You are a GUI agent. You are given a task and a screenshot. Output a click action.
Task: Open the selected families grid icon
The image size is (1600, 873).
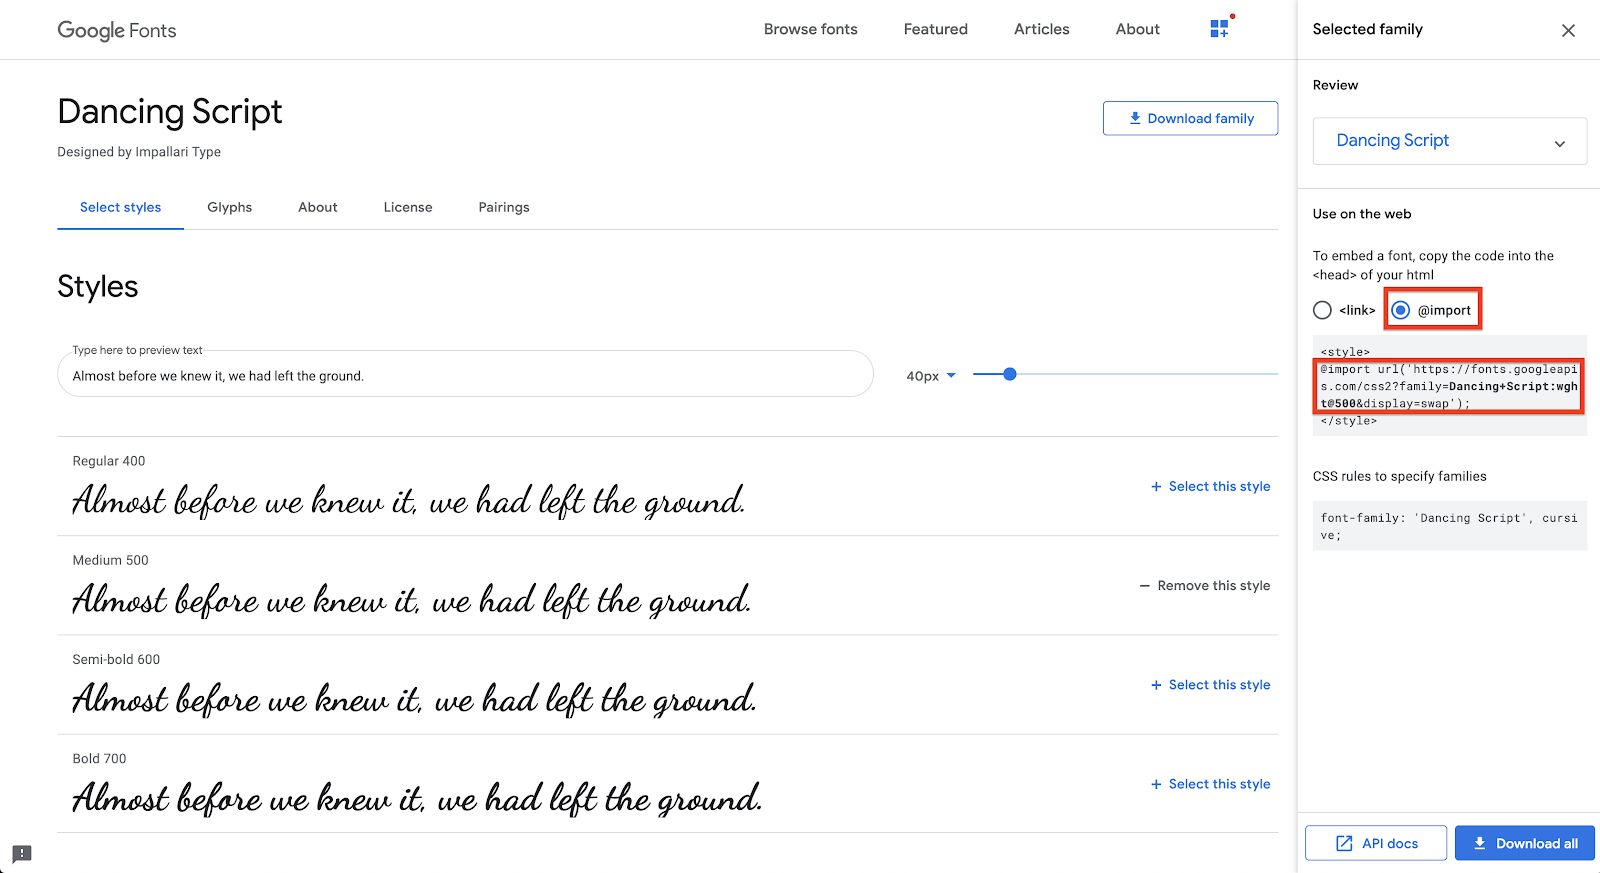[x=1219, y=29]
